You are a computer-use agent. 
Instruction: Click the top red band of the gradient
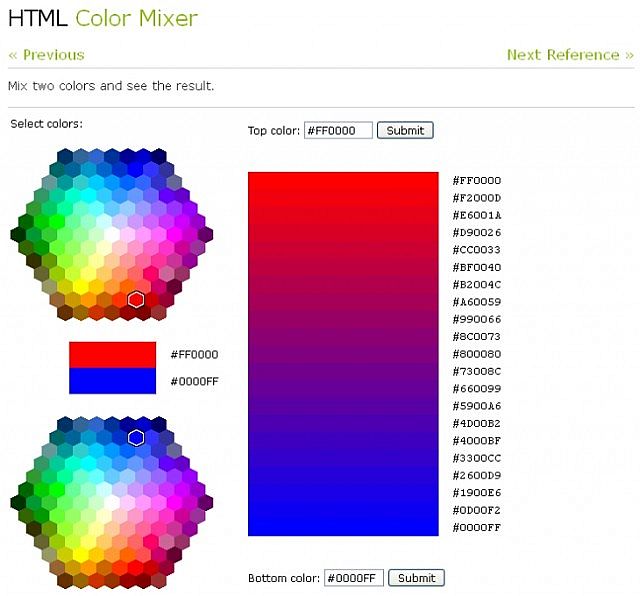(343, 180)
